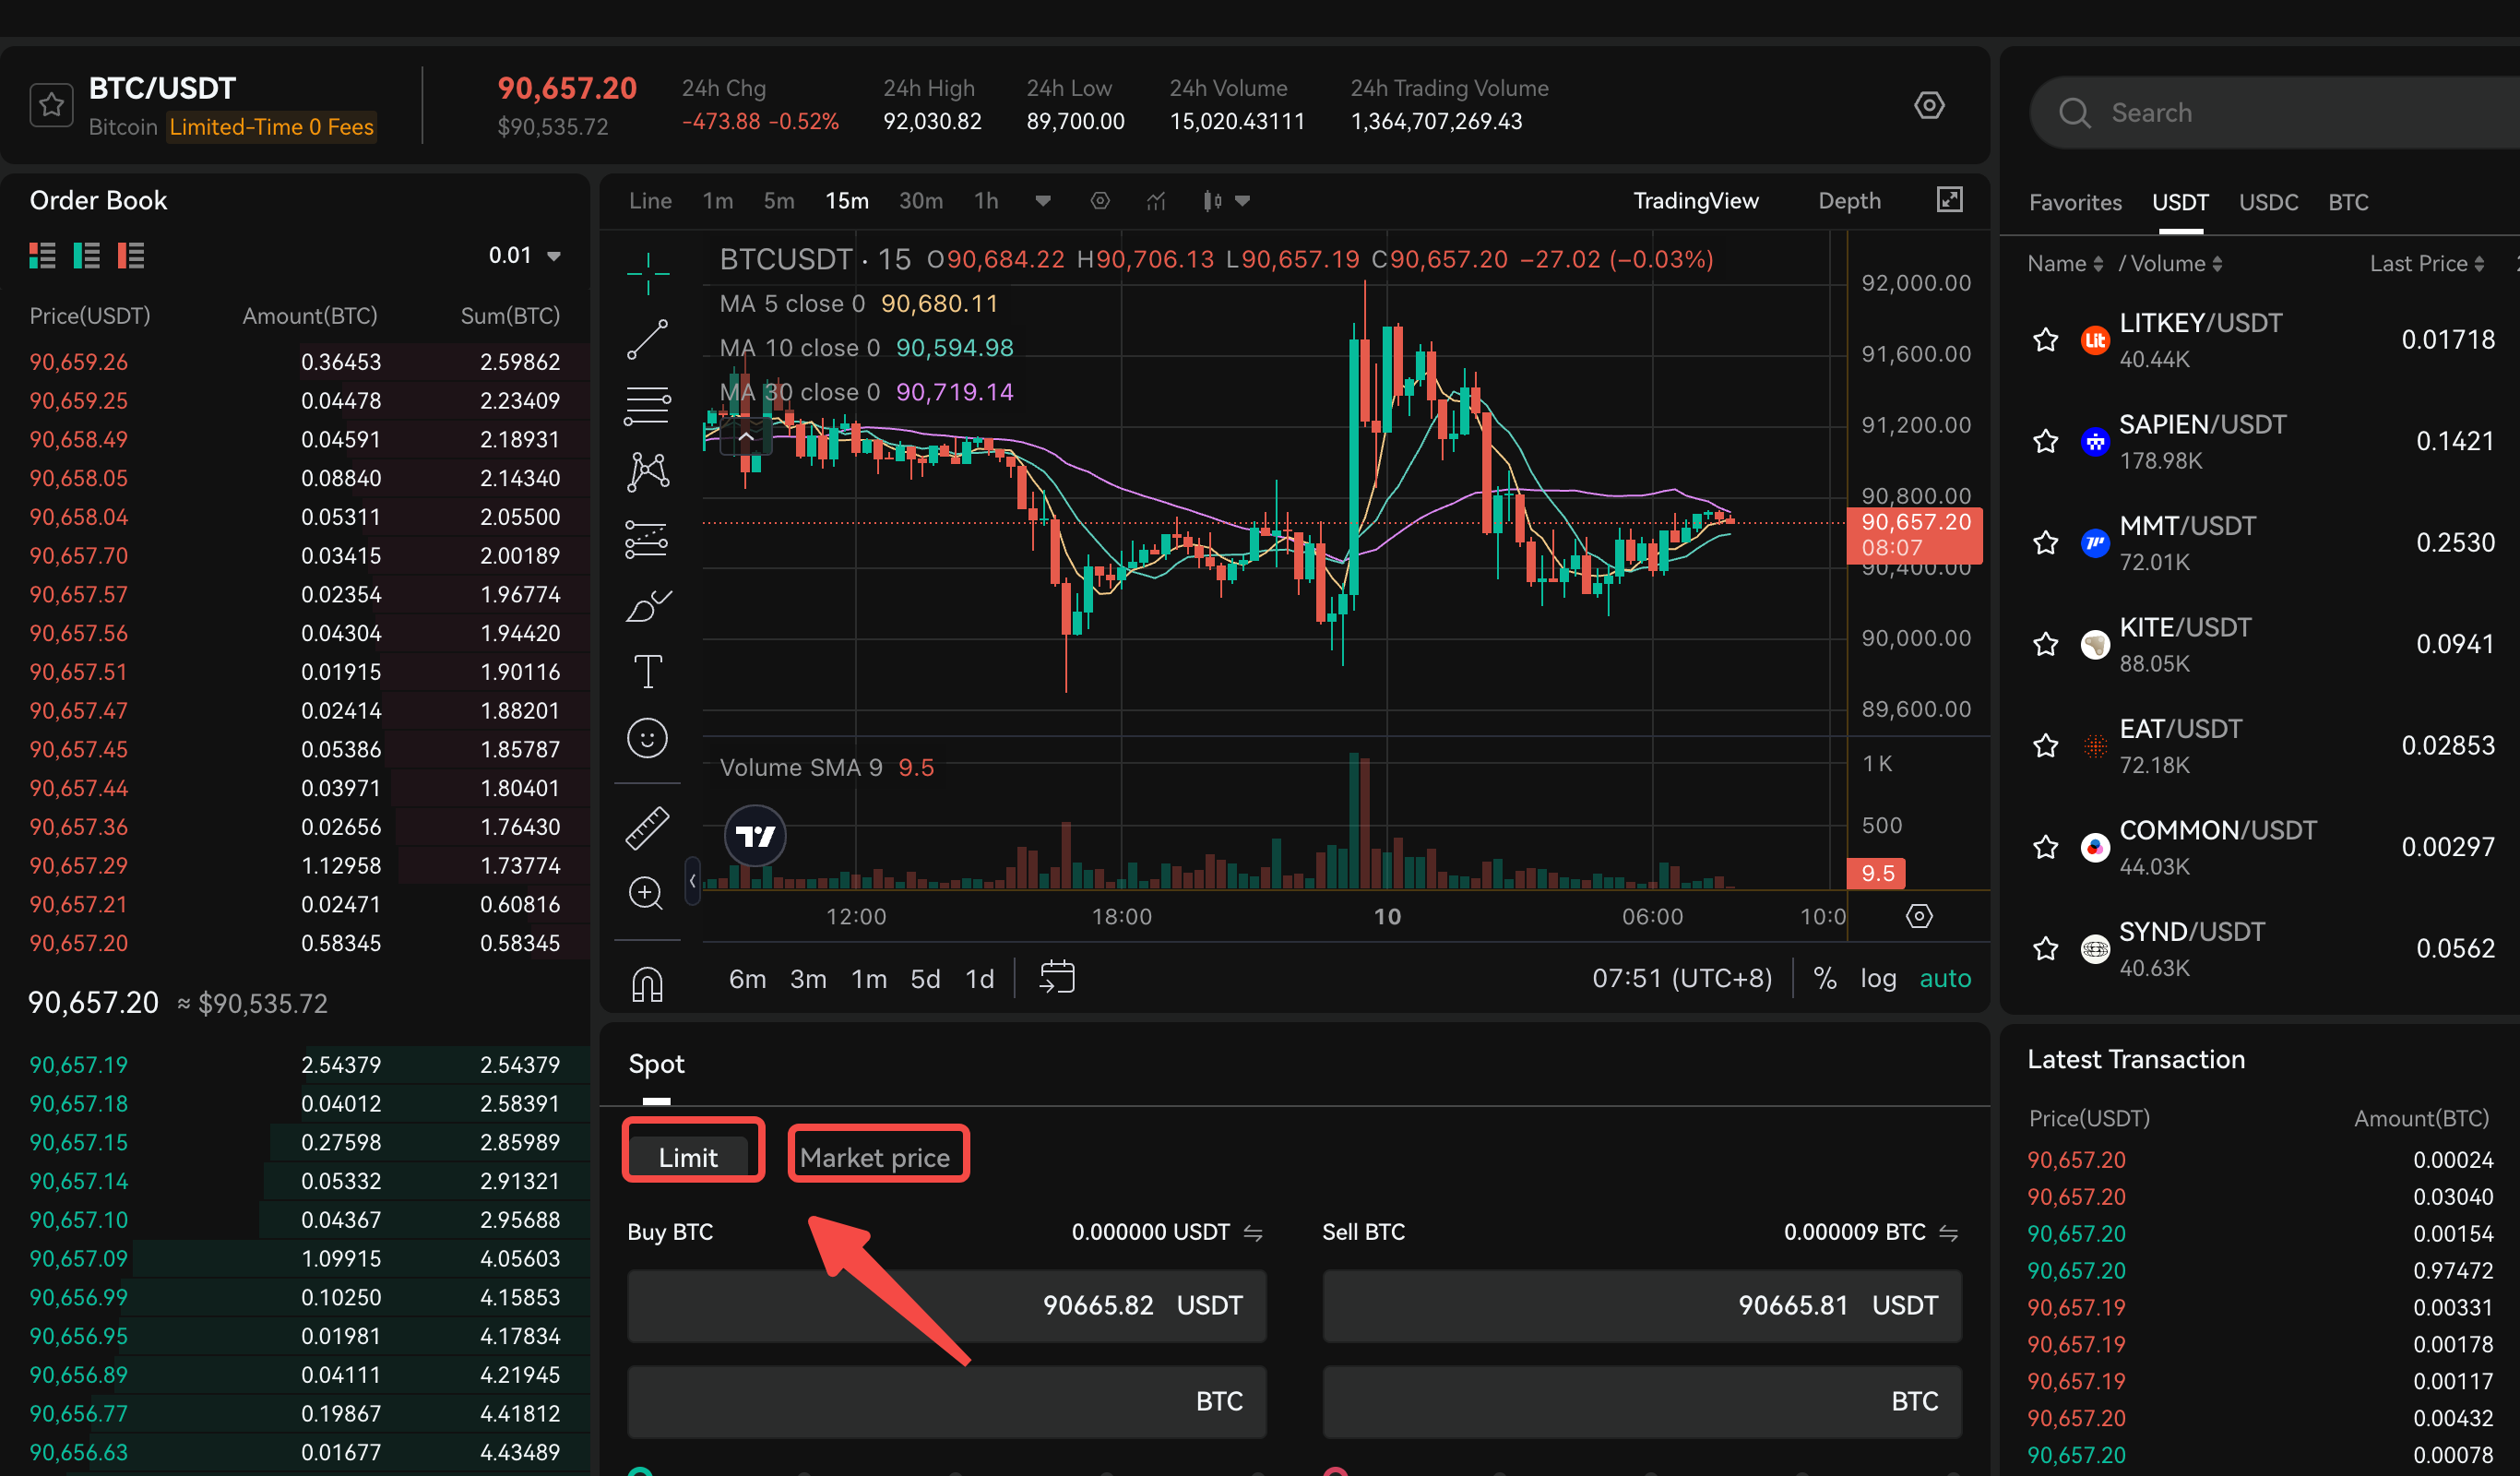Expand chart to fullscreen
The width and height of the screenshot is (2520, 1476).
pos(1950,200)
